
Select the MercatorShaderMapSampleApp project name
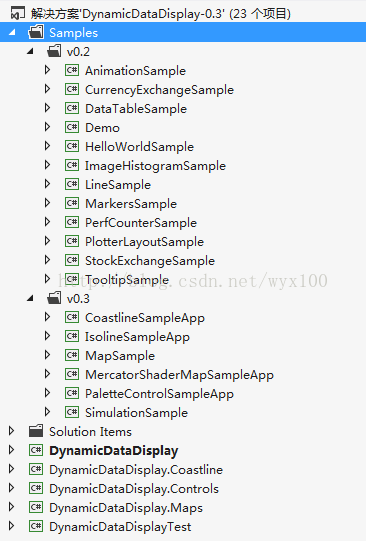179,375
